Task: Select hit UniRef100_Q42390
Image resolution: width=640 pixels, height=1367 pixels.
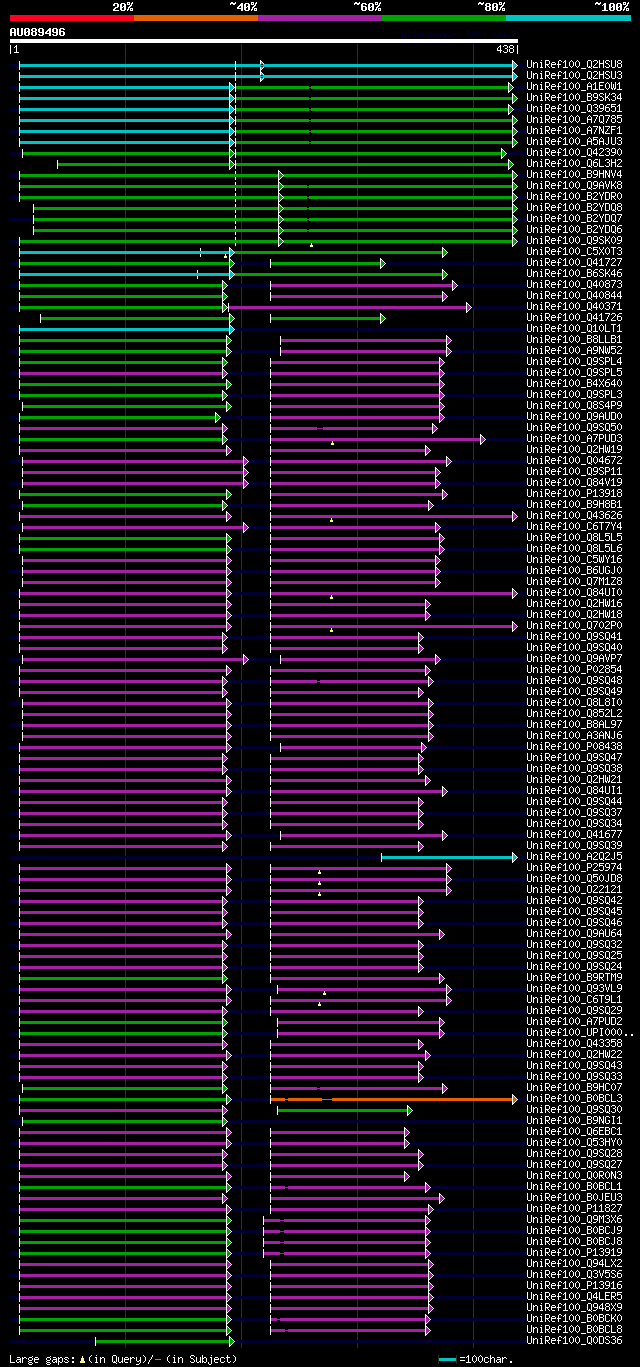Action: (x=574, y=152)
